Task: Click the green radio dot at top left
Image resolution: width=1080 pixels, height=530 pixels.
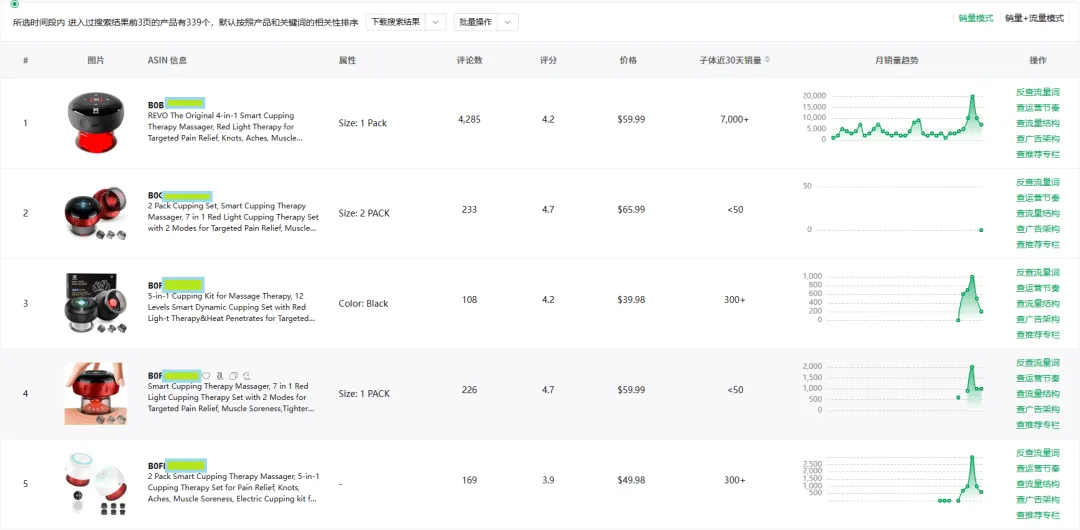Action: (14, 4)
